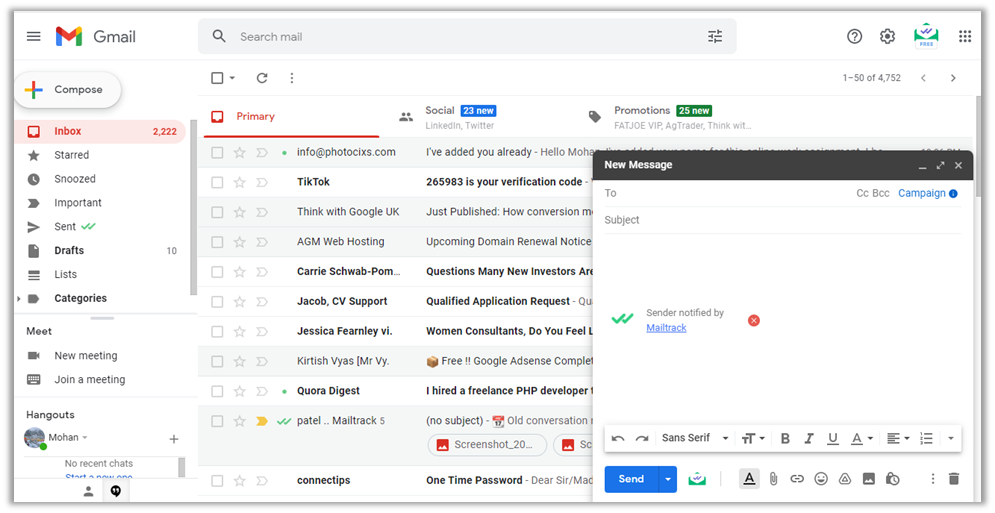
Task: Mark Quora Digest email as important
Action: pos(261,391)
